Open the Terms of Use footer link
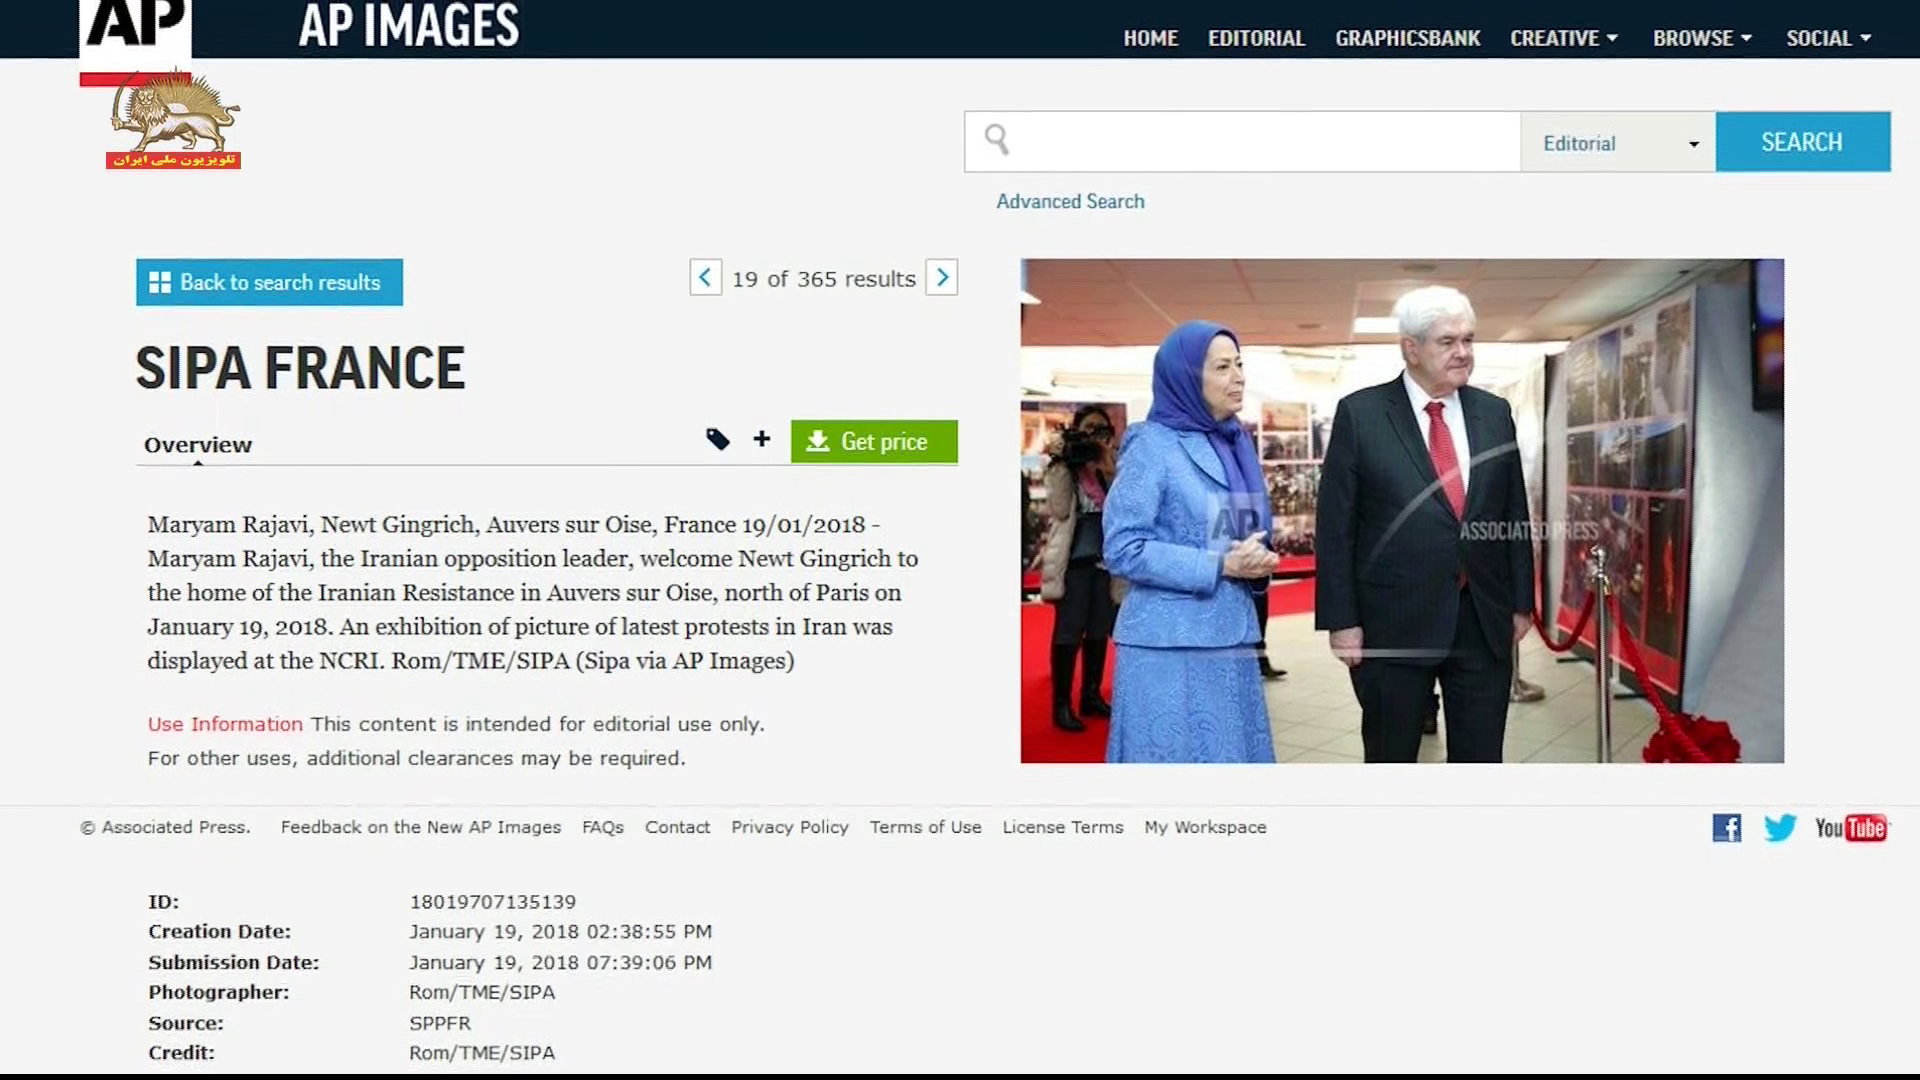The image size is (1920, 1080). (x=925, y=827)
